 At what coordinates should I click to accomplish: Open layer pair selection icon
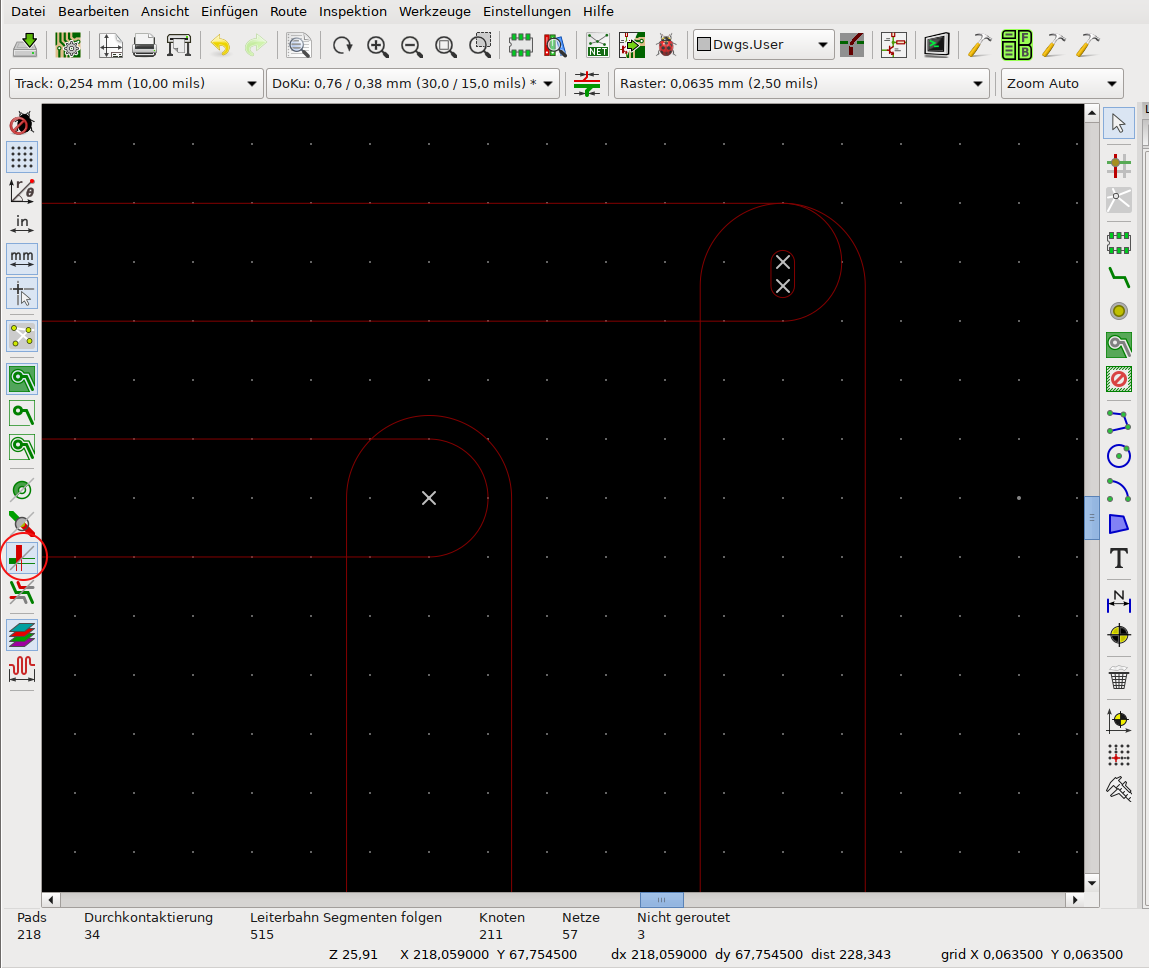851,45
